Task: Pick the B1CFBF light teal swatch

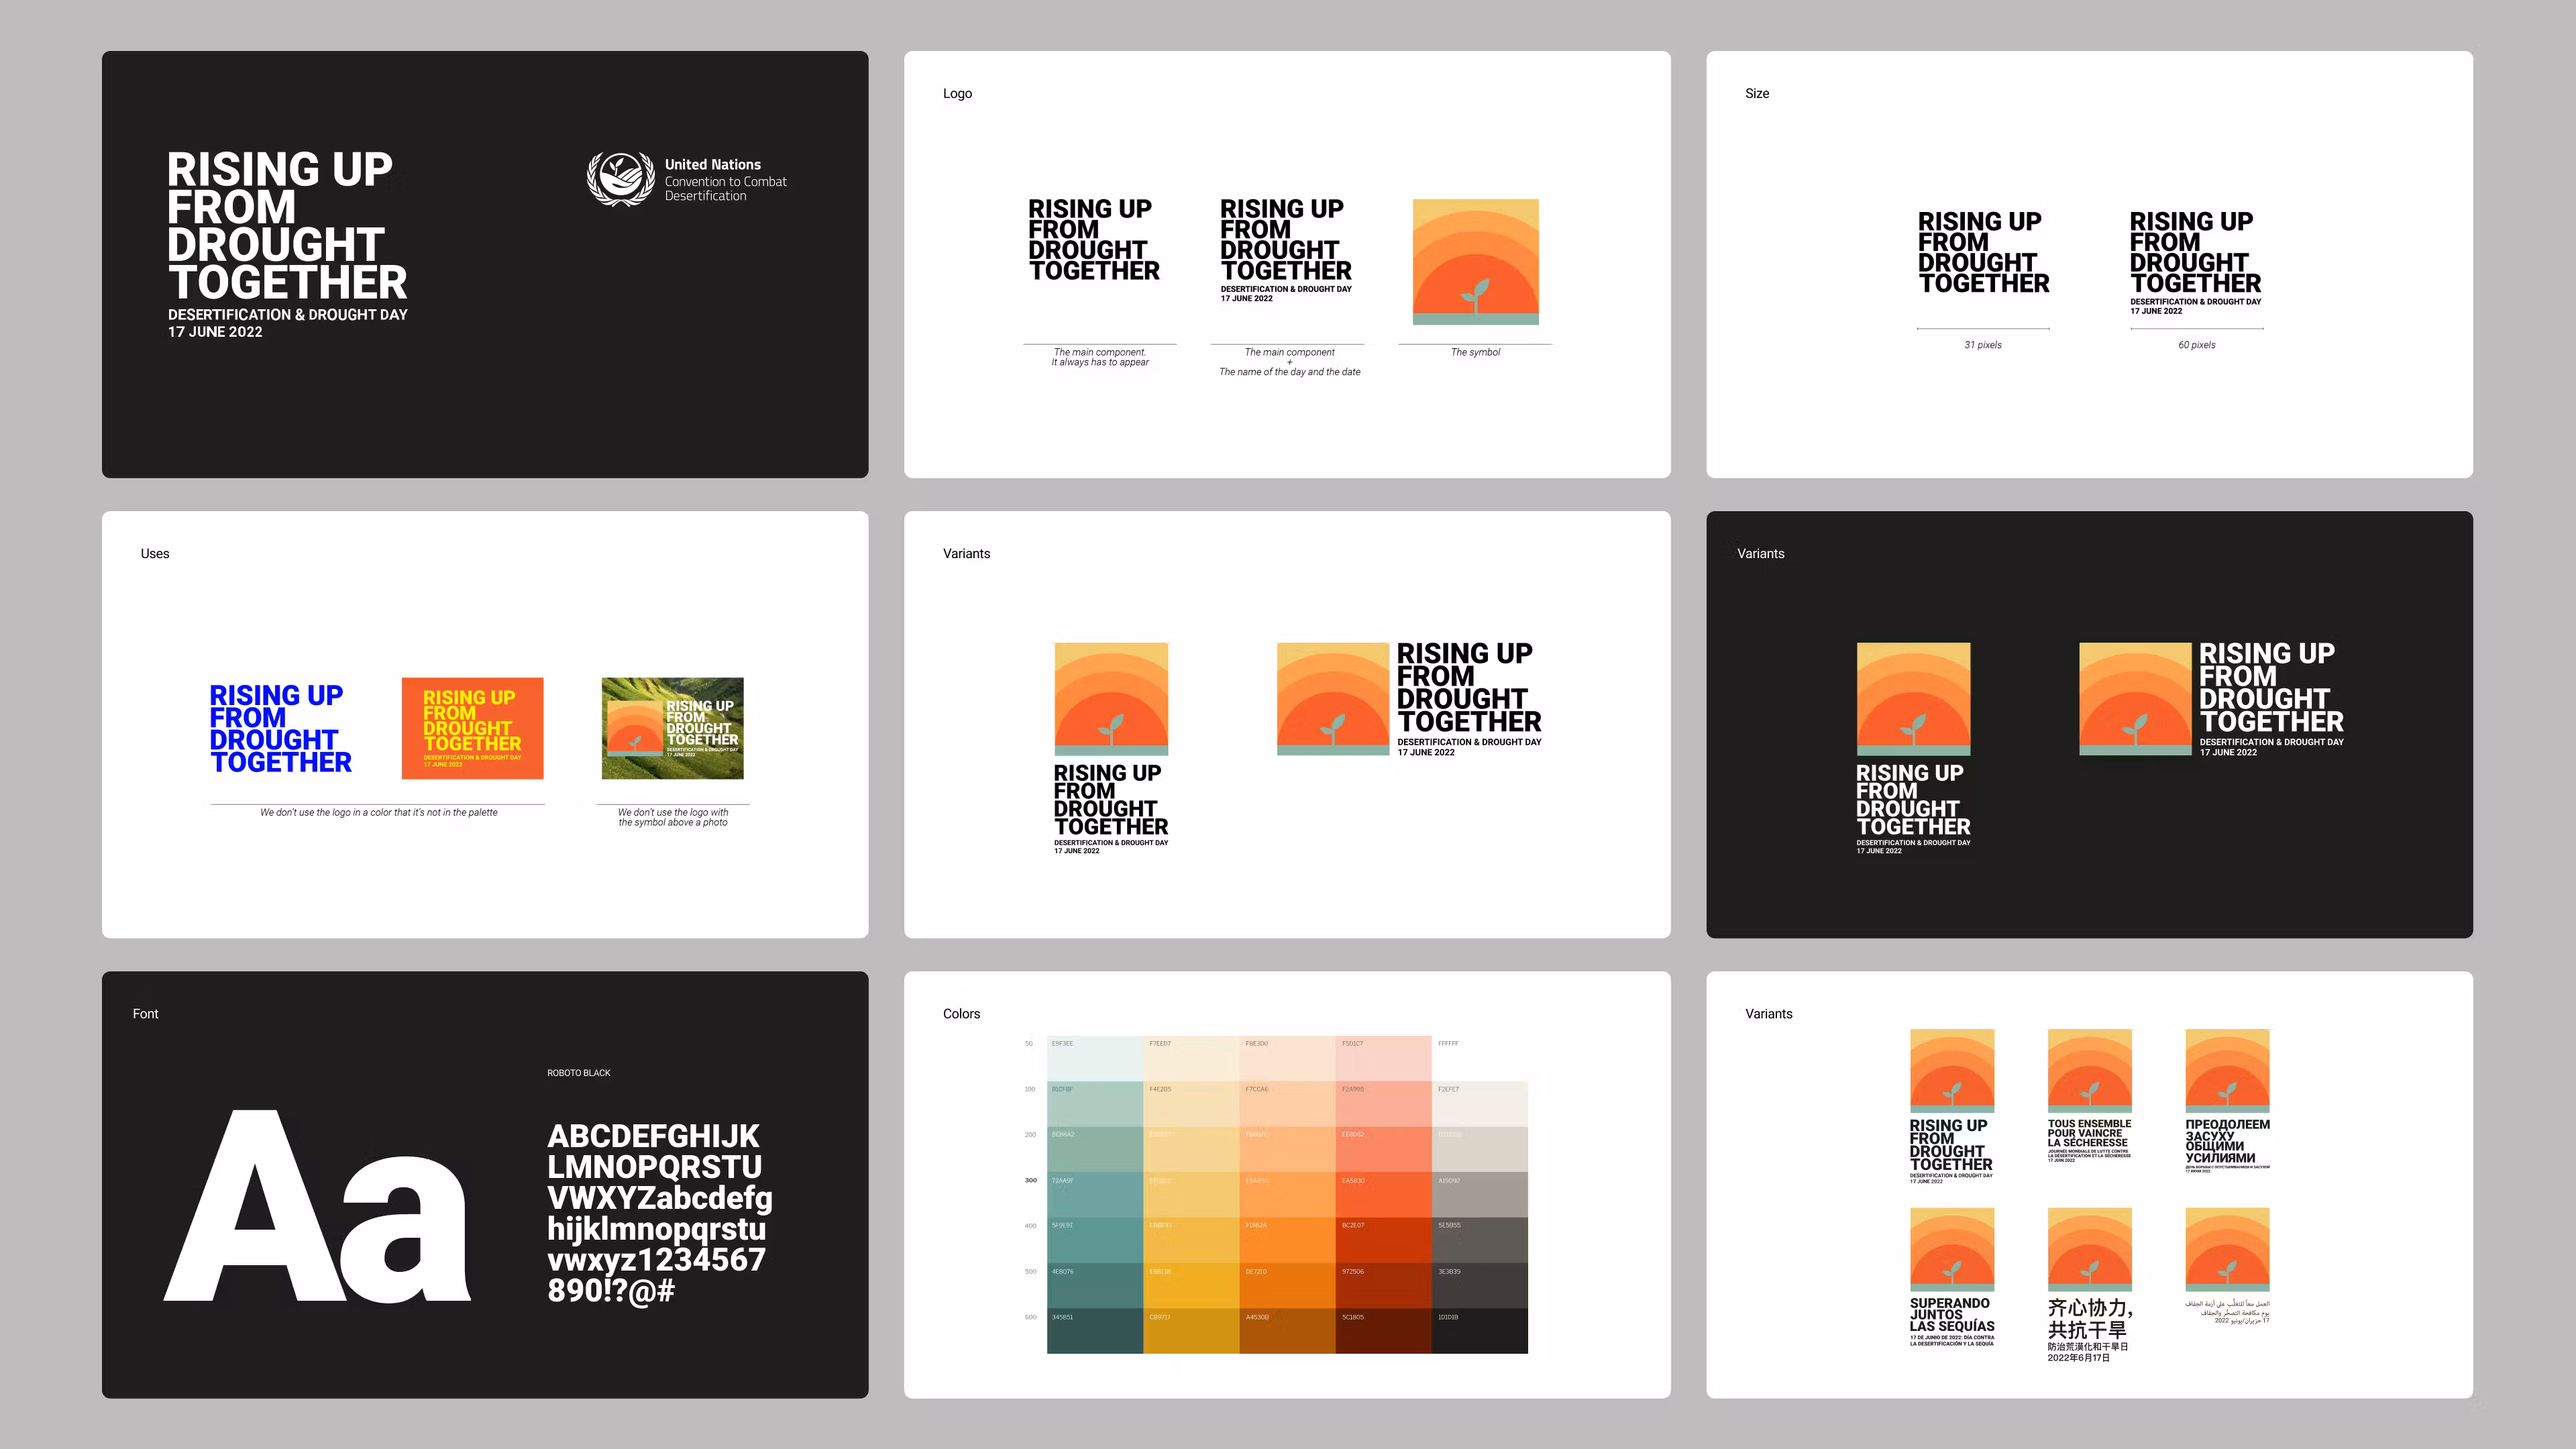Action: click(x=1095, y=1104)
